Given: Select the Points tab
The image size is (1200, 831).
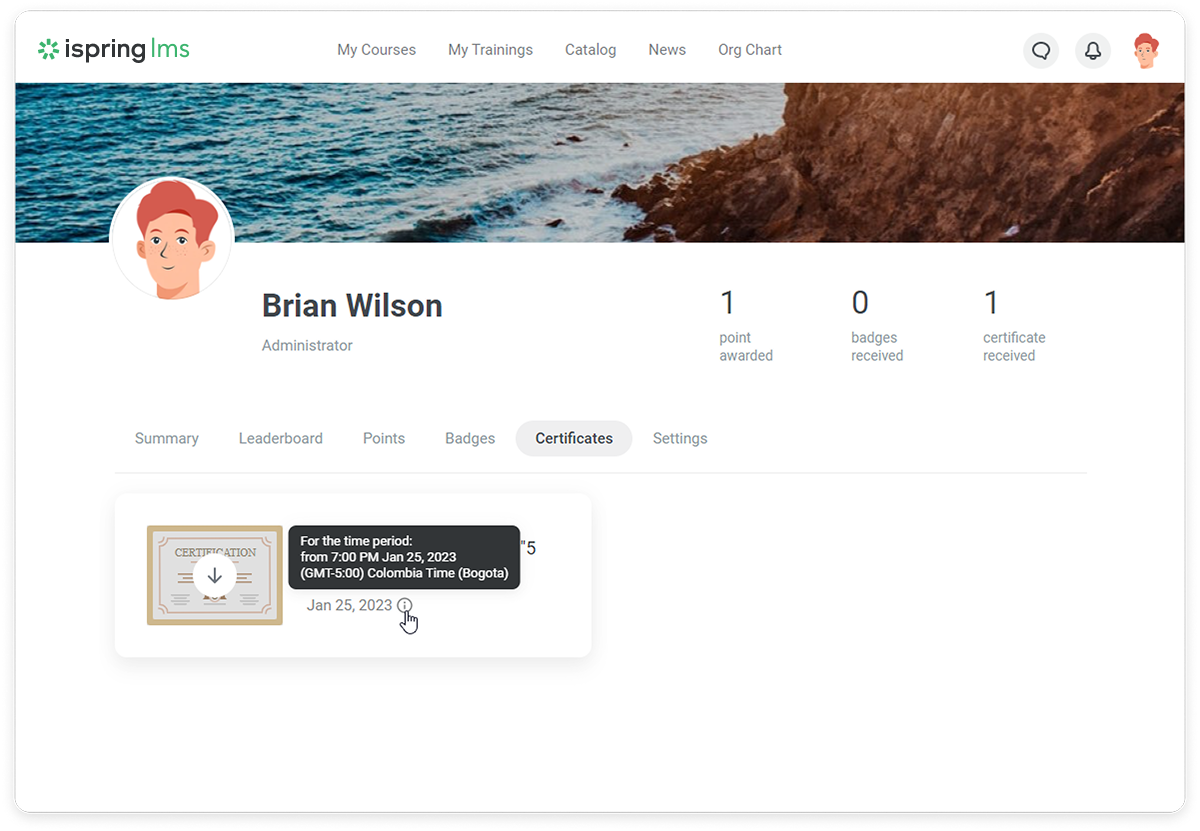Looking at the screenshot, I should (x=384, y=438).
